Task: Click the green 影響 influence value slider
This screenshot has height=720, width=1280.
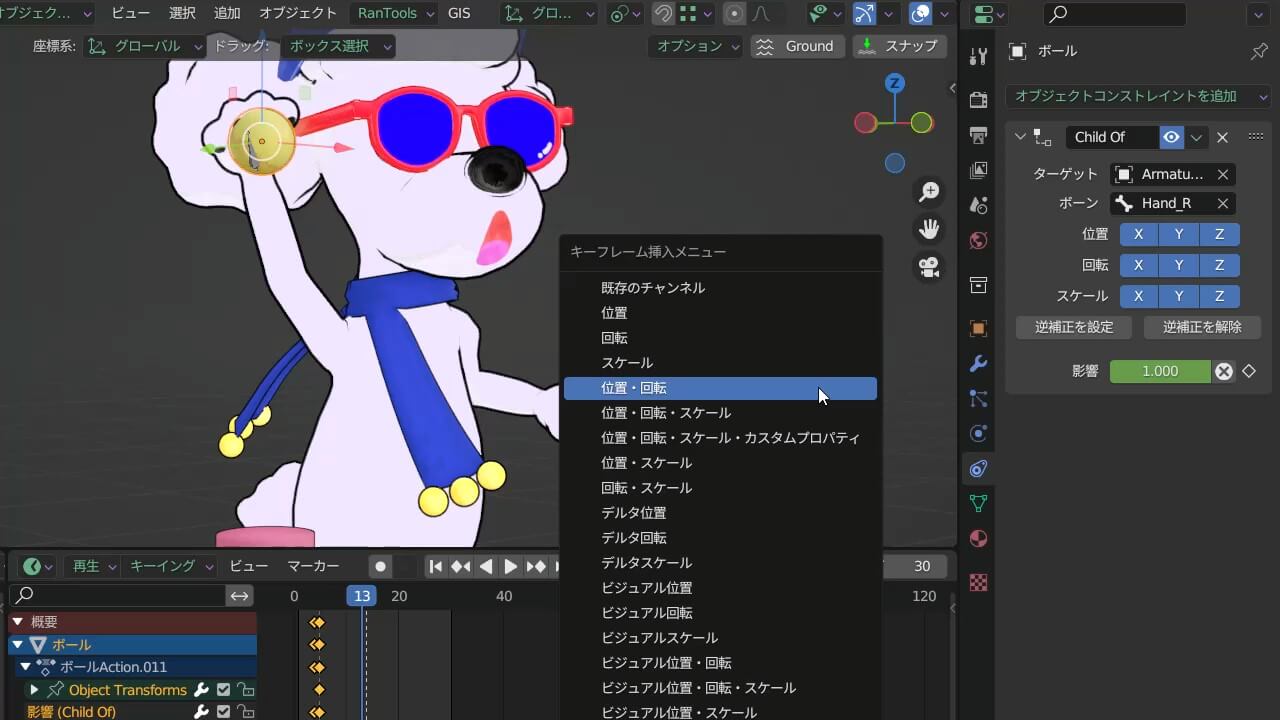Action: tap(1160, 371)
